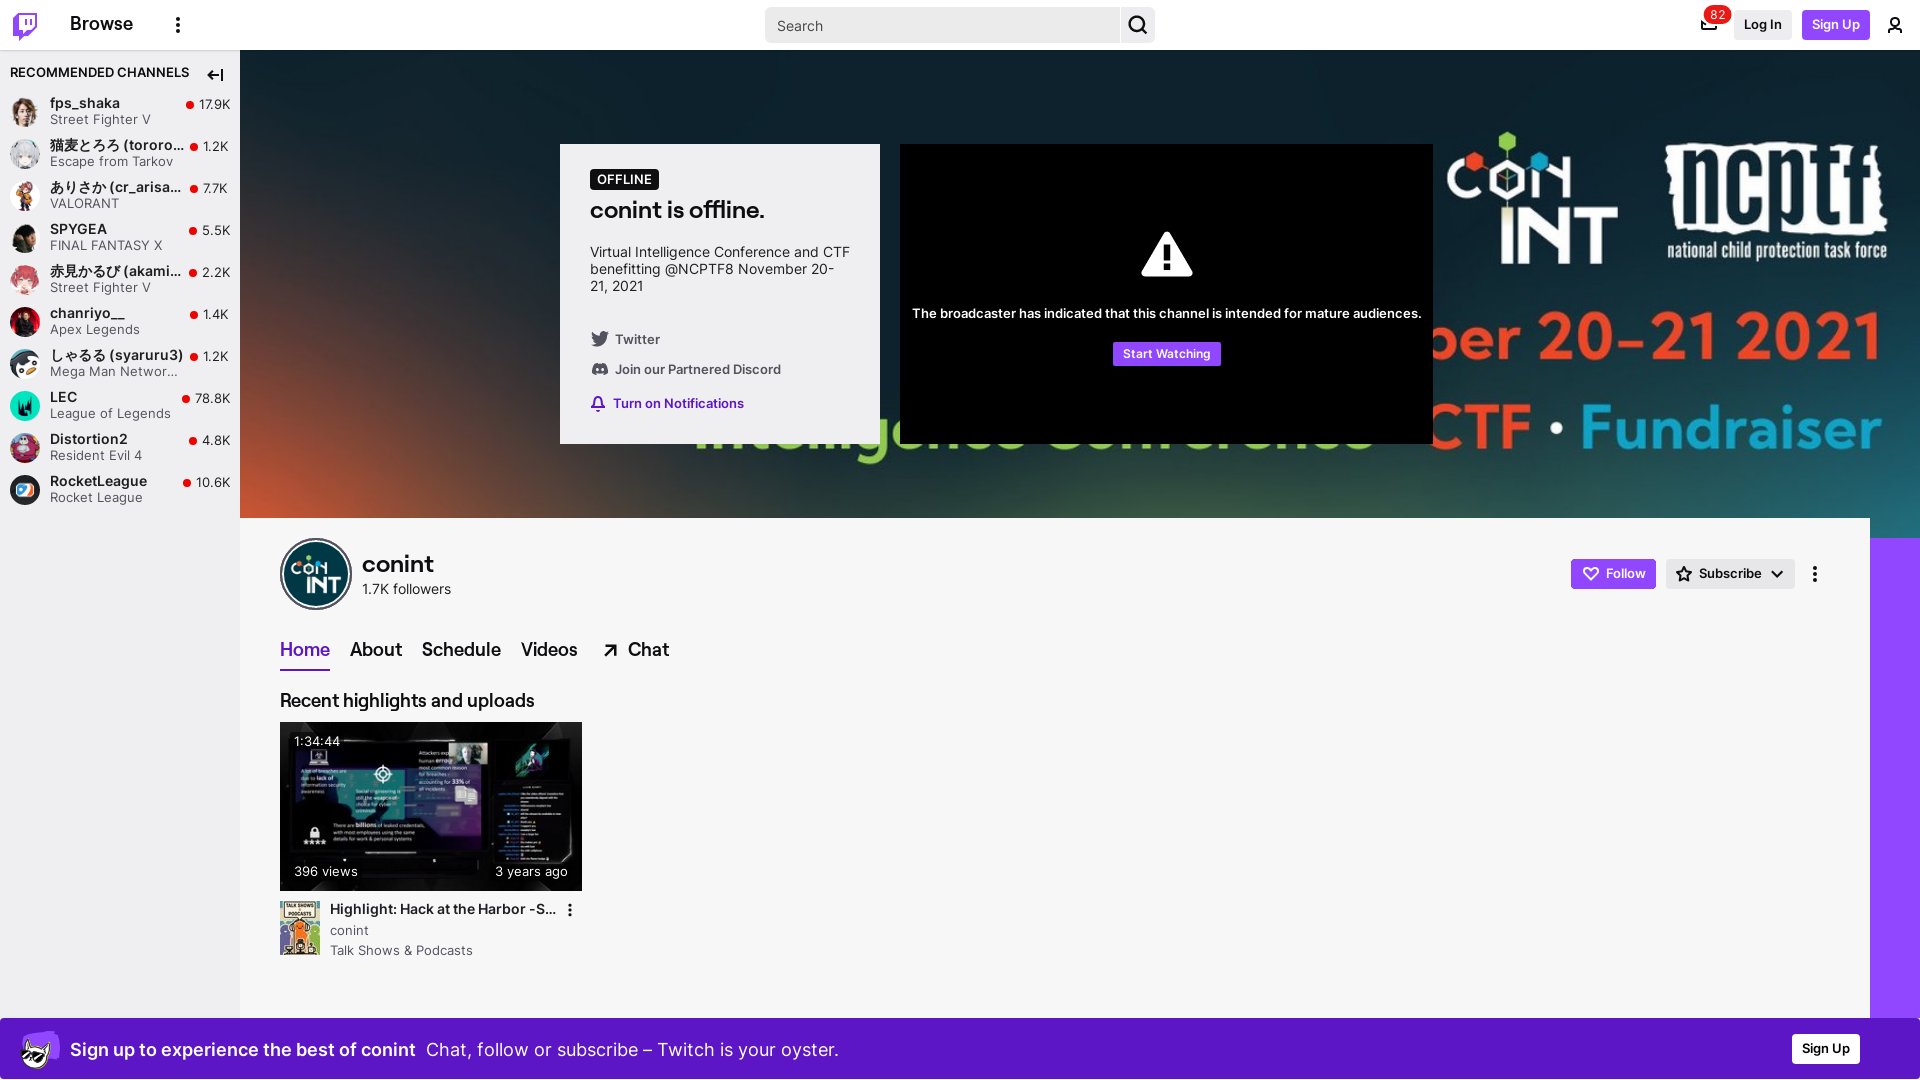
Task: Select LEC League of Legends row
Action: 120,405
